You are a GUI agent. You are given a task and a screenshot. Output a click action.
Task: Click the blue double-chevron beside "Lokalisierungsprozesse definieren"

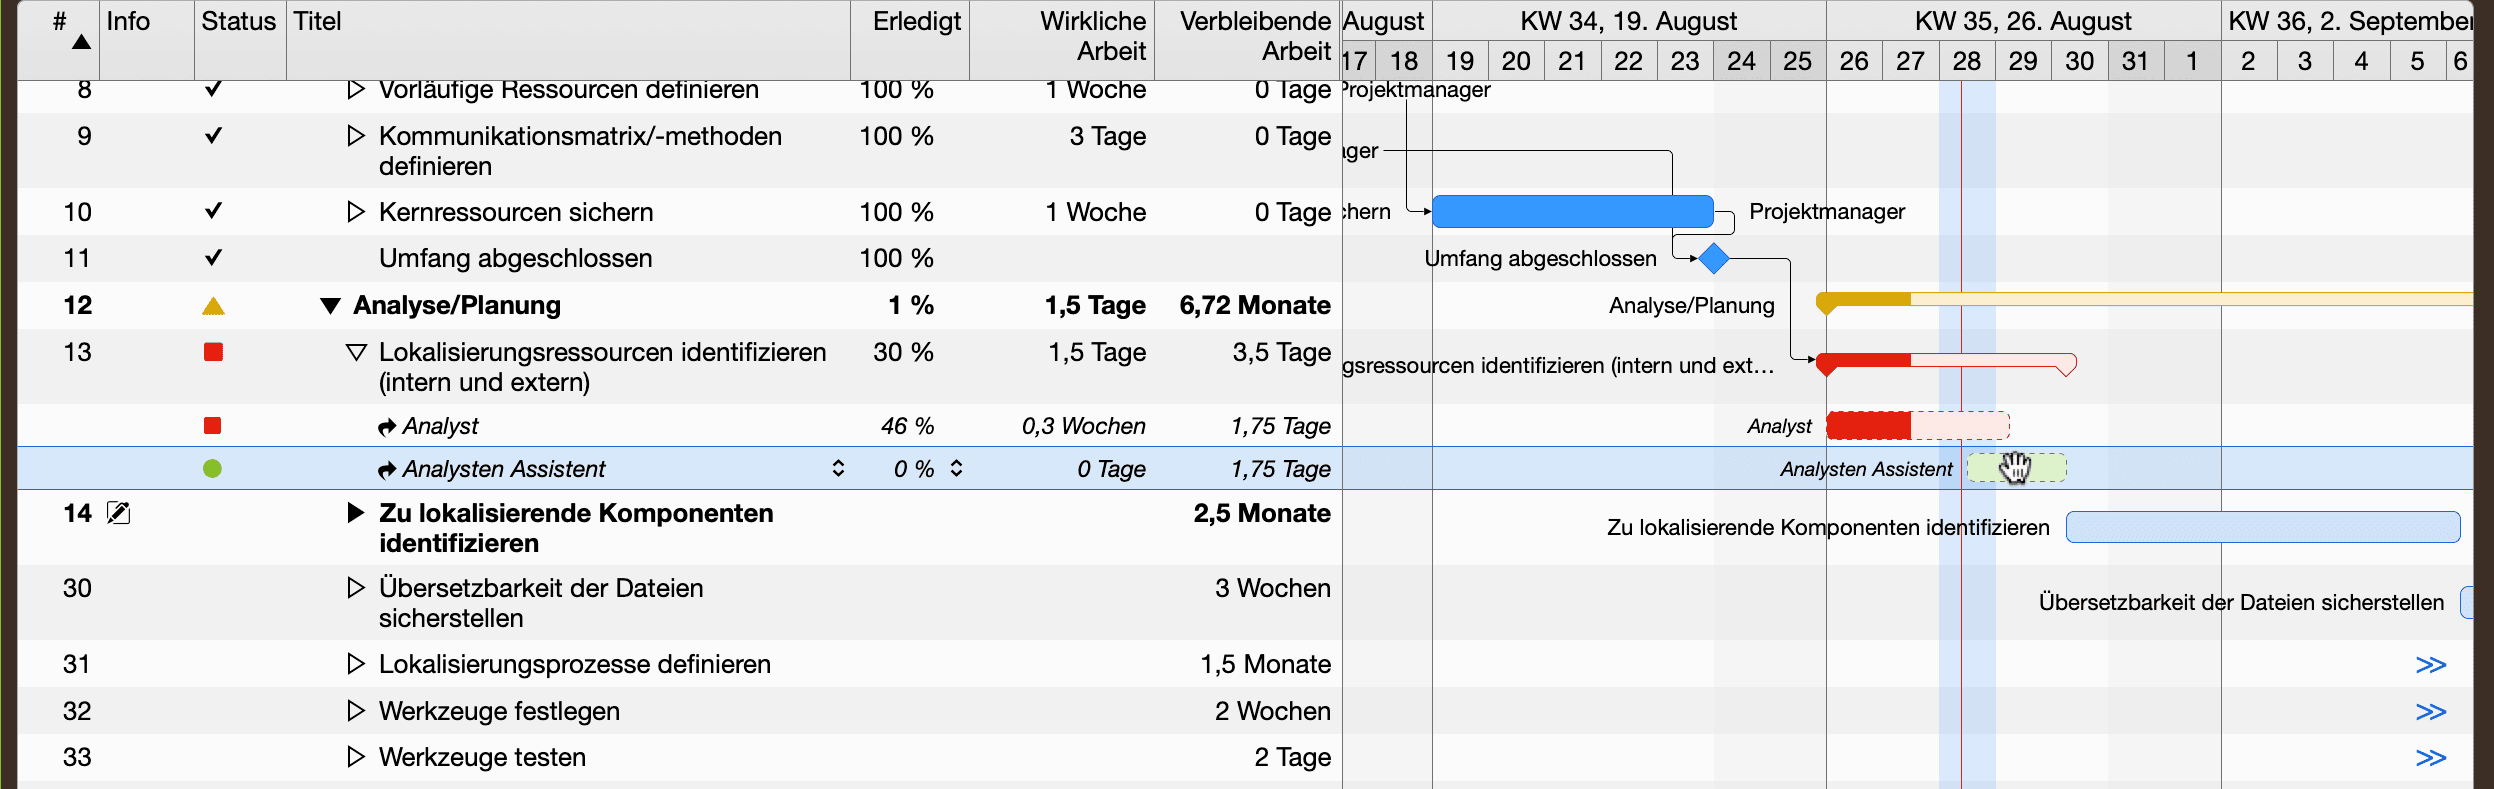click(2430, 663)
